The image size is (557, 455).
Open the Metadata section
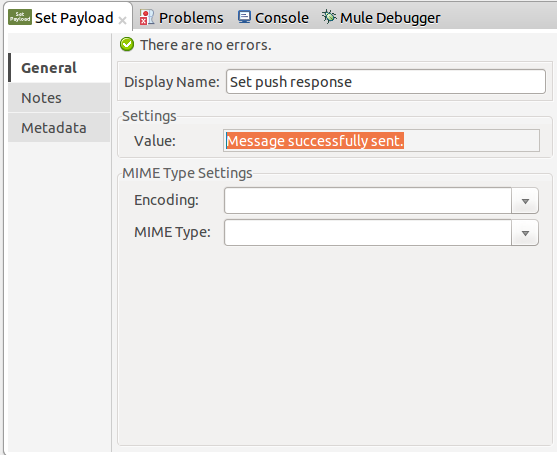tap(59, 128)
